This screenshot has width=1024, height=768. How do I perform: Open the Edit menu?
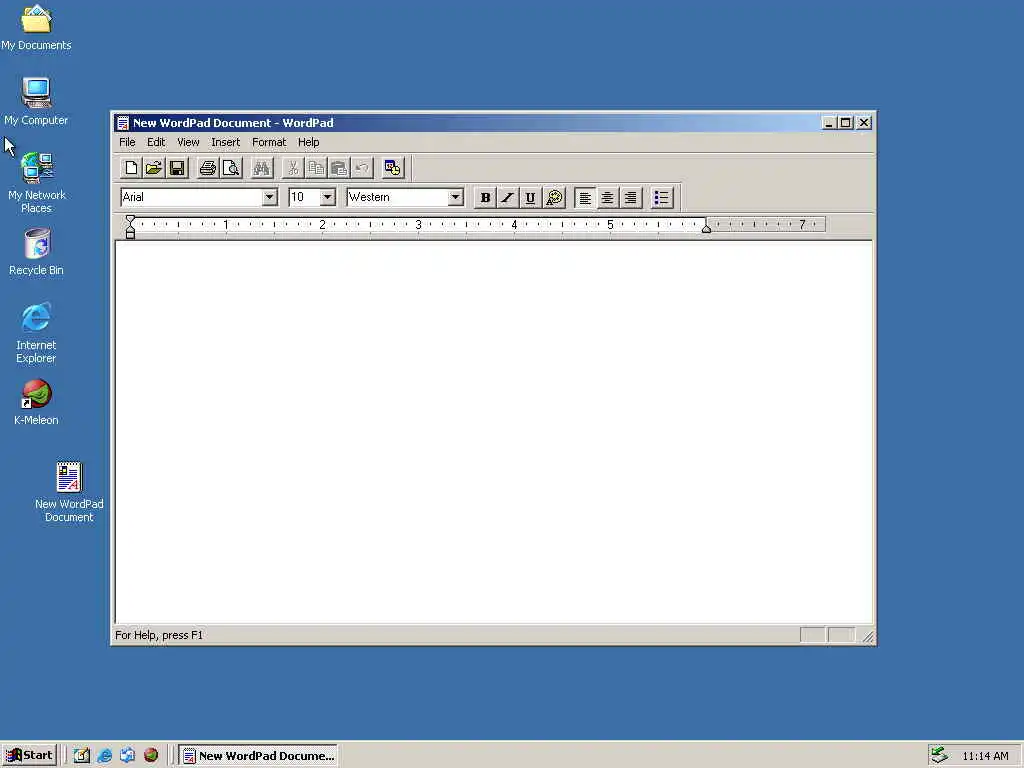click(x=156, y=142)
